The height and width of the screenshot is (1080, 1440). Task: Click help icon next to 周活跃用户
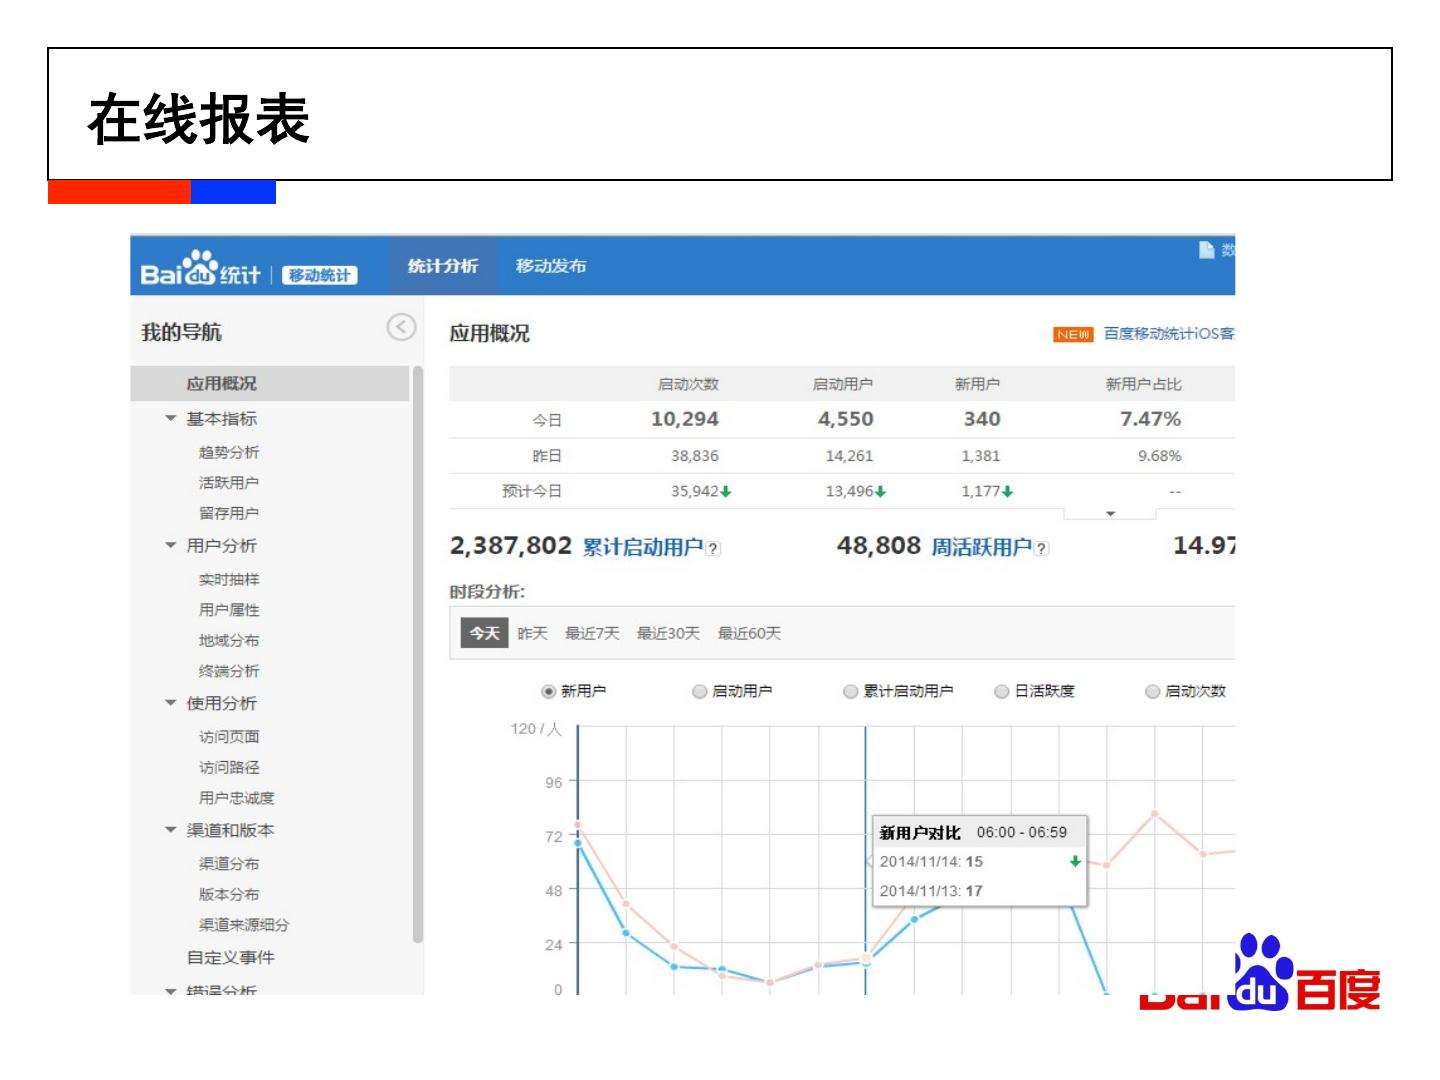(x=1041, y=549)
